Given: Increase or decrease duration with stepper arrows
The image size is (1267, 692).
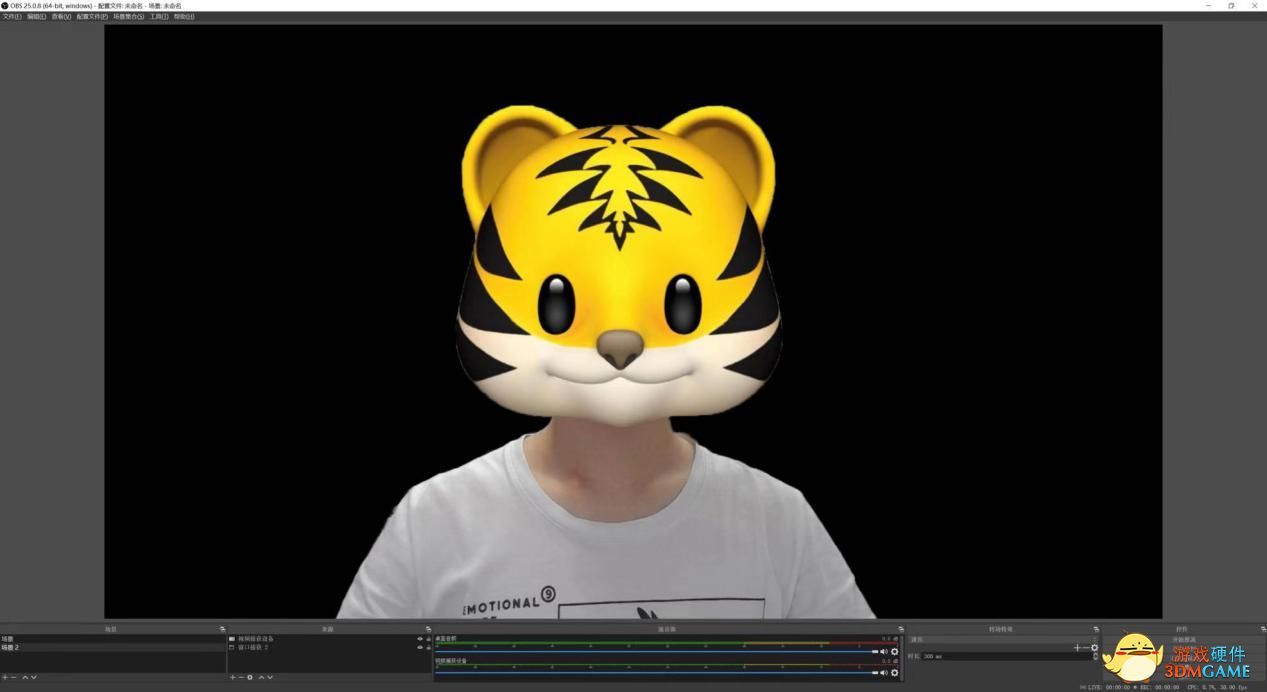Looking at the screenshot, I should click(1095, 656).
